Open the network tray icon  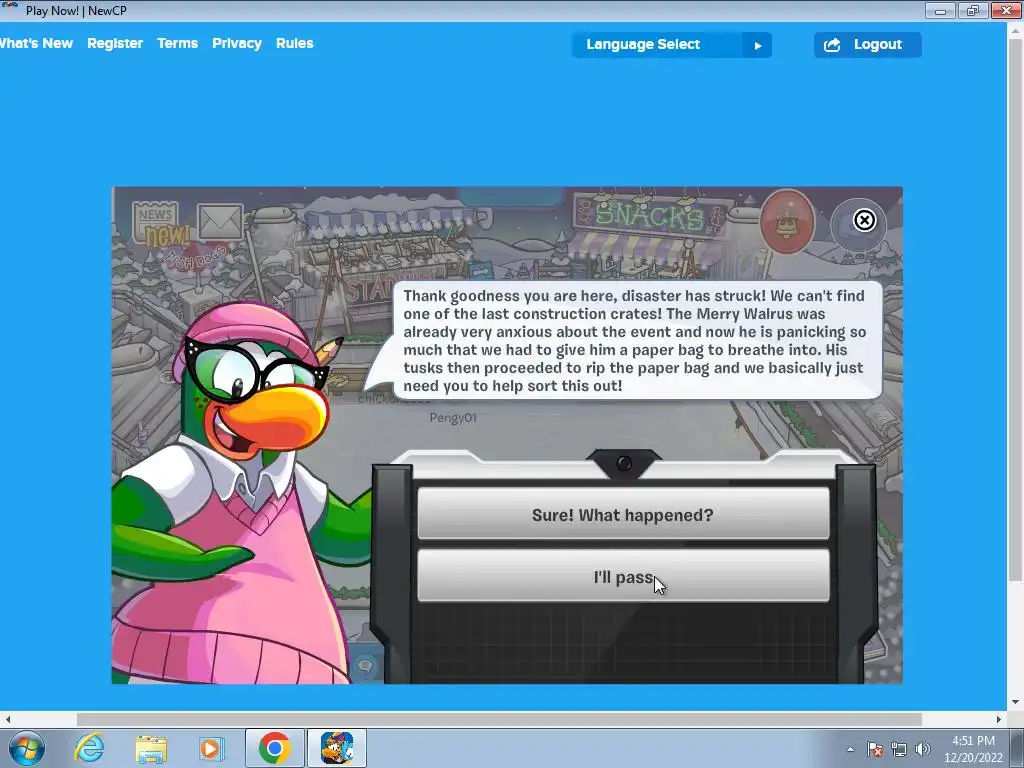pos(899,749)
